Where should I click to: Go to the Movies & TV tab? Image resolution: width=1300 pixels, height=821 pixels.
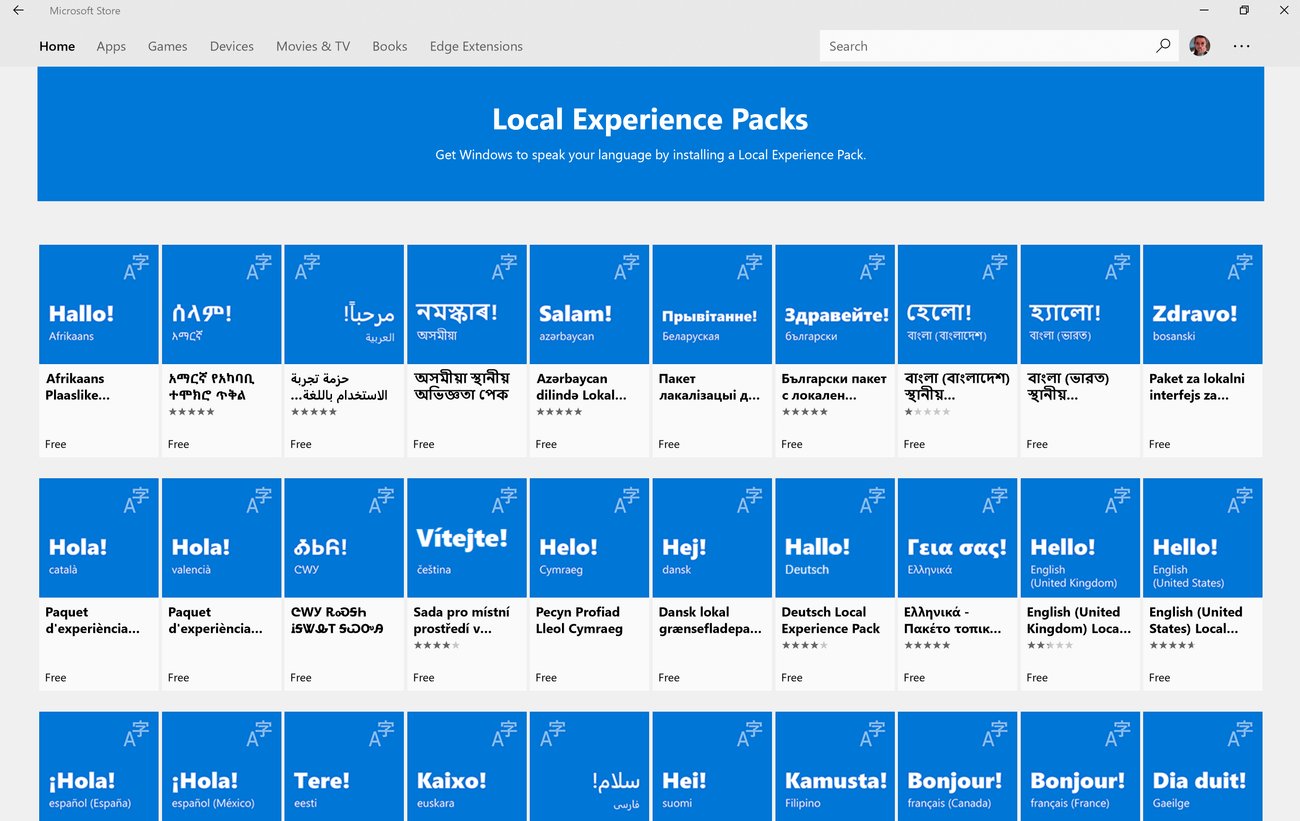313,46
